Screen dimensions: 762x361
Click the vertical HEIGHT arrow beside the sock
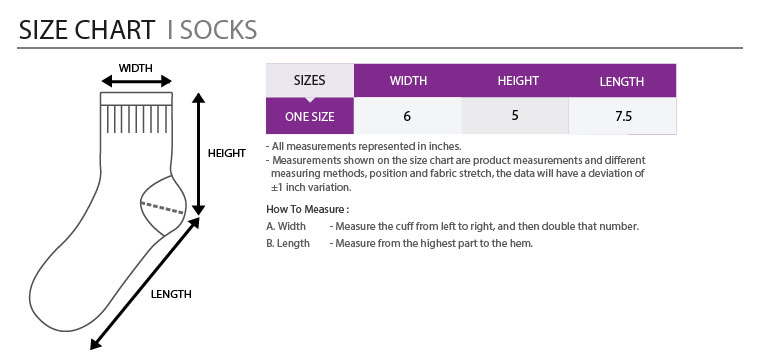pyautogui.click(x=198, y=154)
